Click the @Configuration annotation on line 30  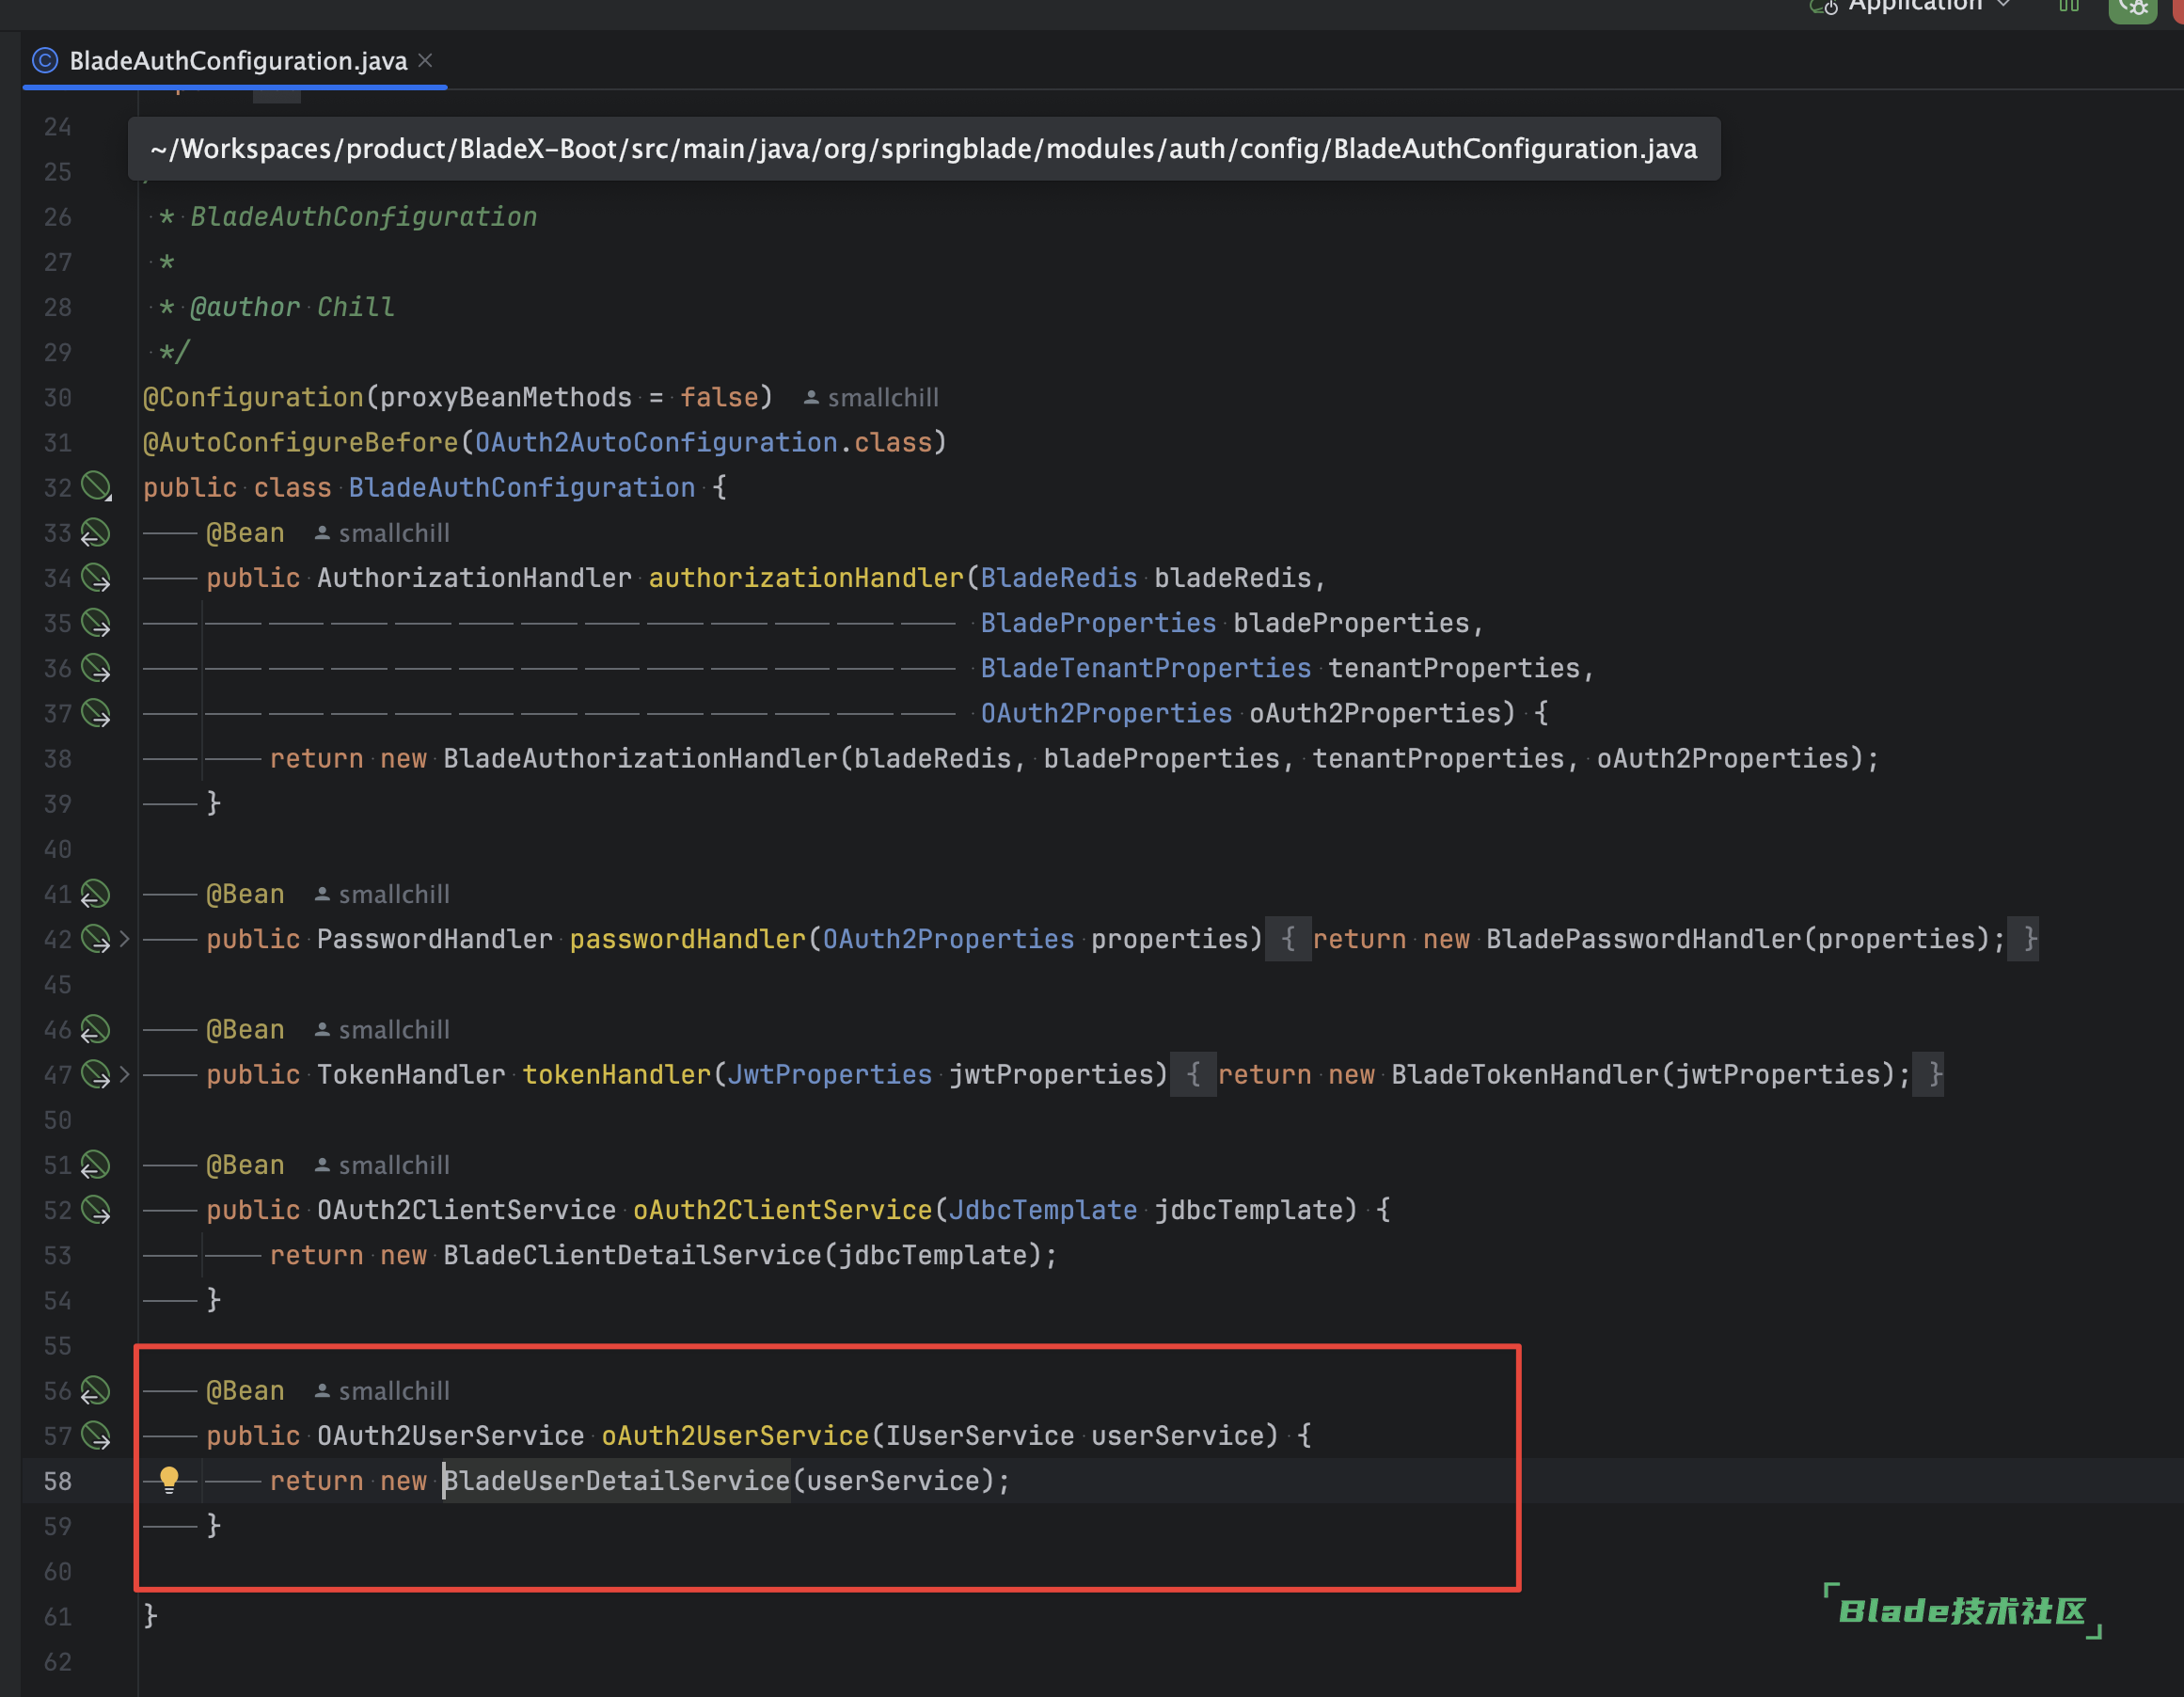253,398
